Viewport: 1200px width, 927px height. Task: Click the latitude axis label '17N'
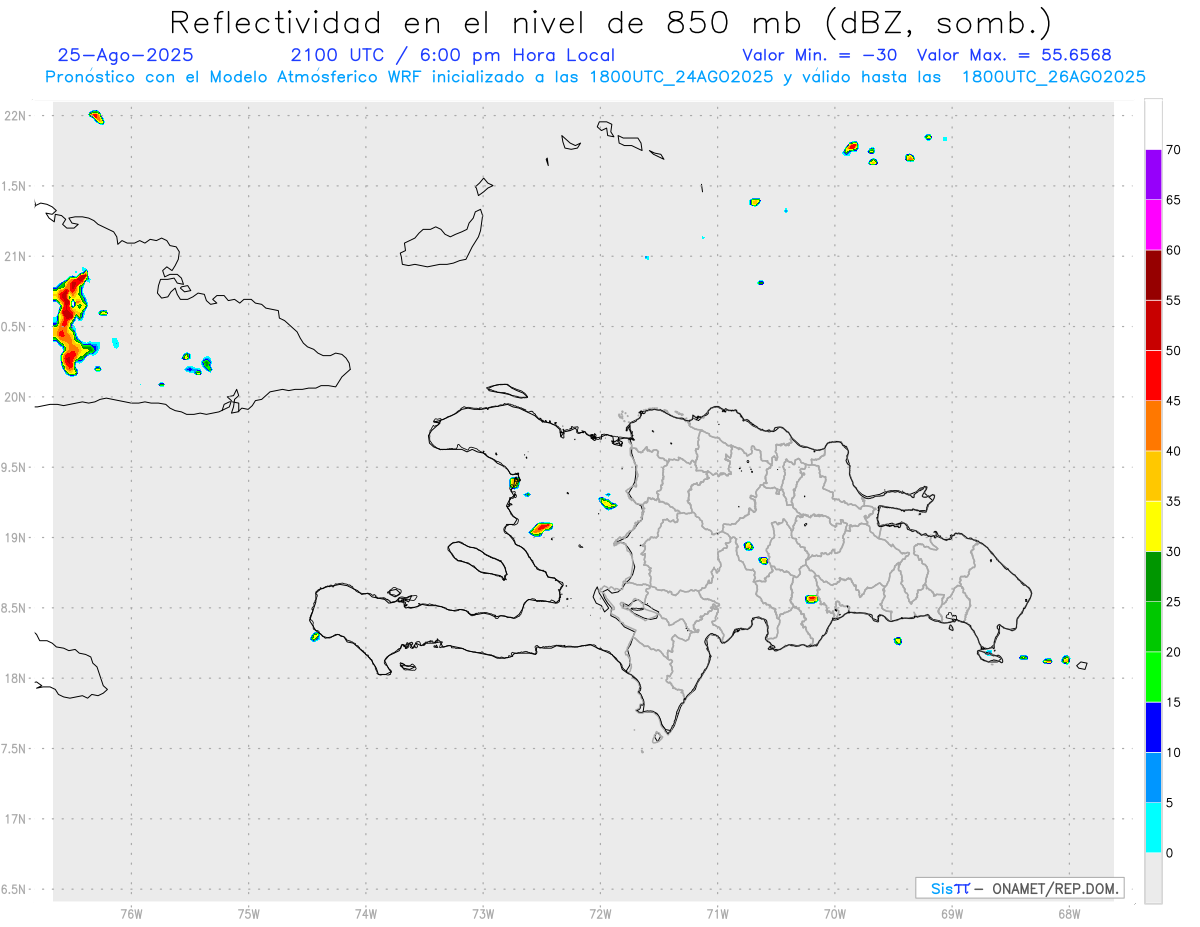[x=15, y=819]
